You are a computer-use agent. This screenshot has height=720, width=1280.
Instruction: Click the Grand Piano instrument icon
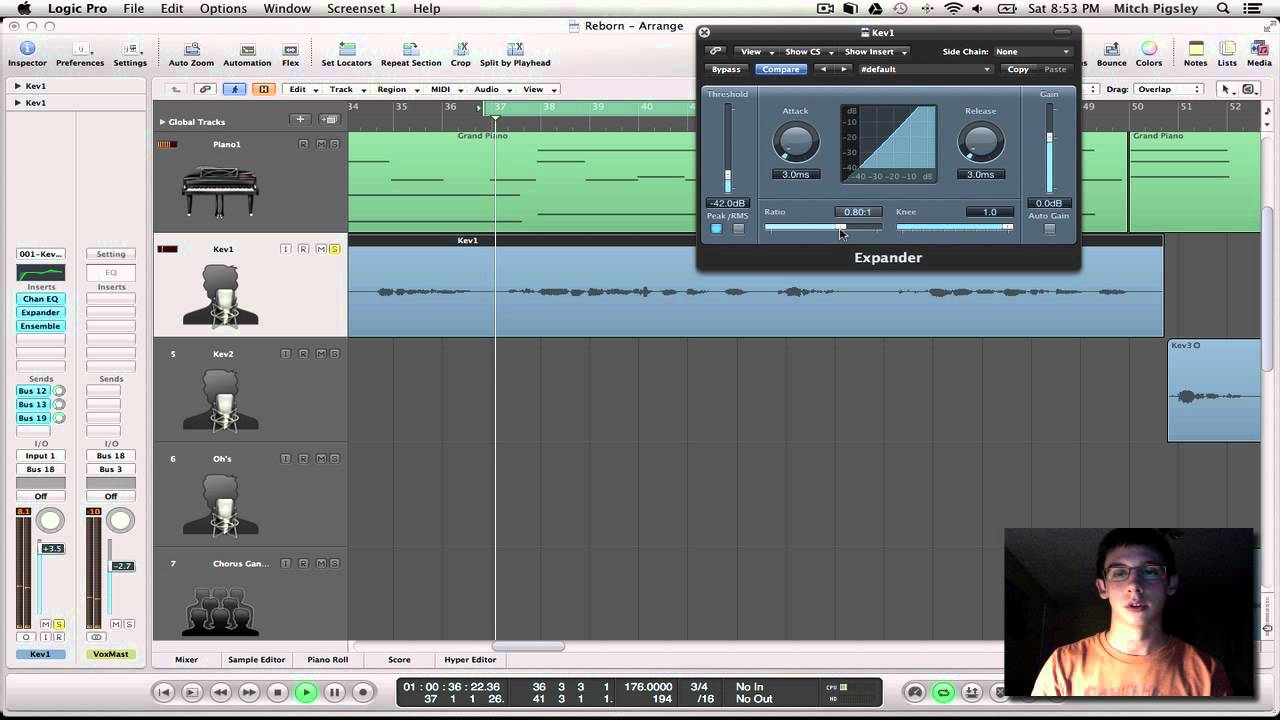(x=221, y=190)
